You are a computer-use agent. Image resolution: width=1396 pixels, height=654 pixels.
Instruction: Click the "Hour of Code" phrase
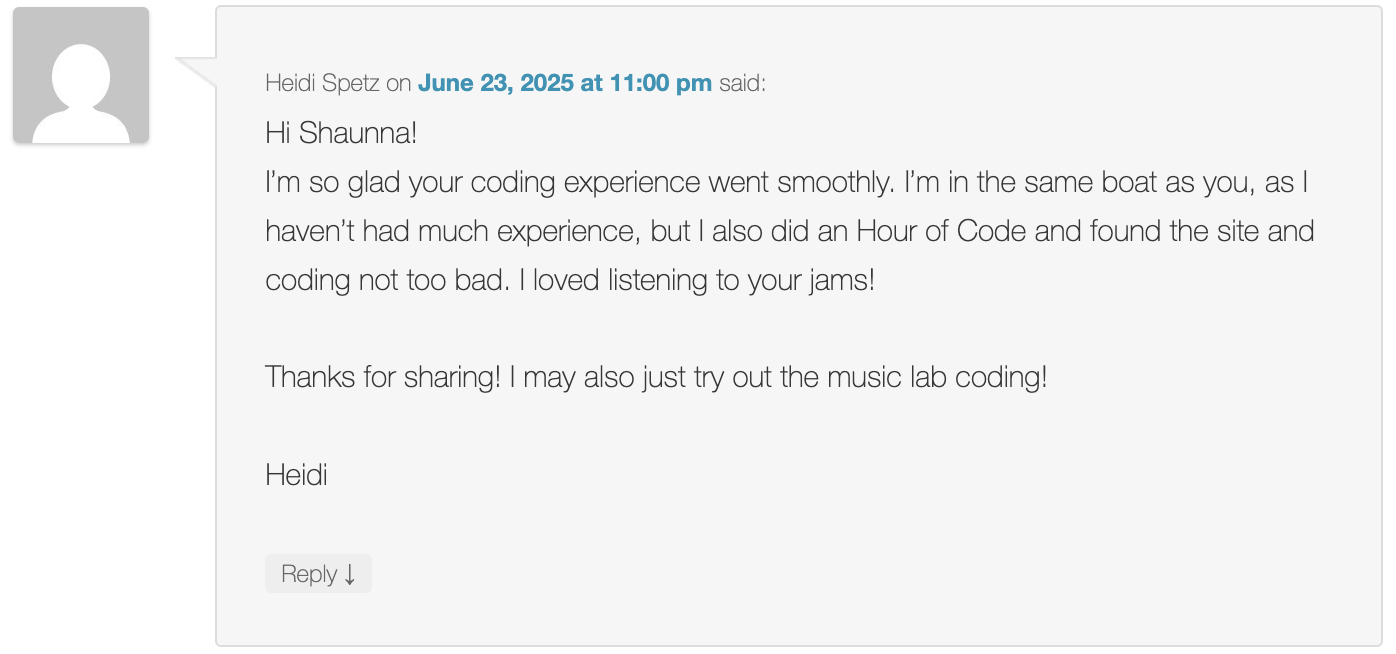[940, 231]
